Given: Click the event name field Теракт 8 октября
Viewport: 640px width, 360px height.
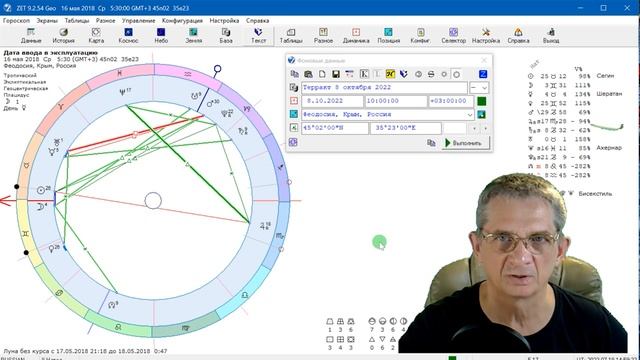Looking at the screenshot, I should [384, 88].
